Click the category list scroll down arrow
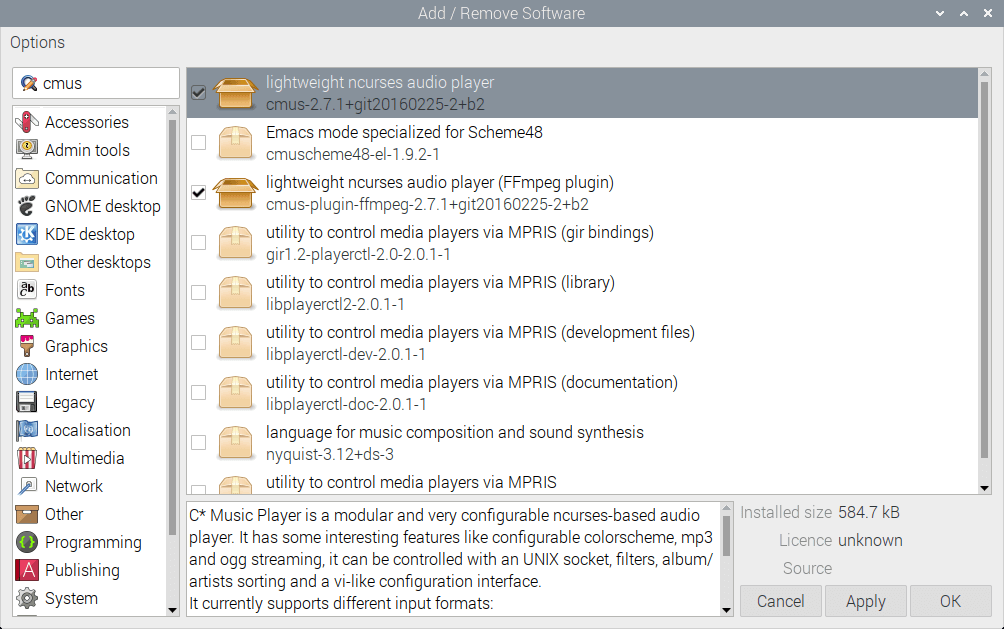1004x629 pixels. click(172, 610)
